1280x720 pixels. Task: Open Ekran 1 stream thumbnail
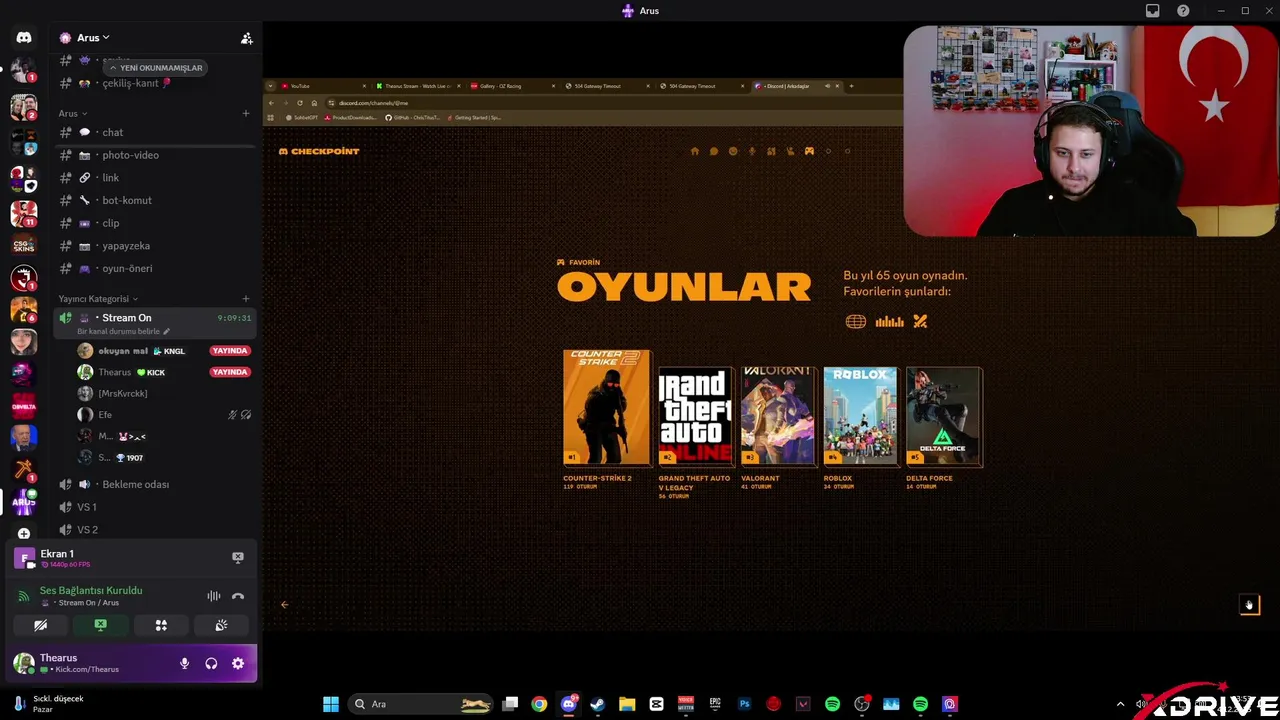tap(24, 558)
